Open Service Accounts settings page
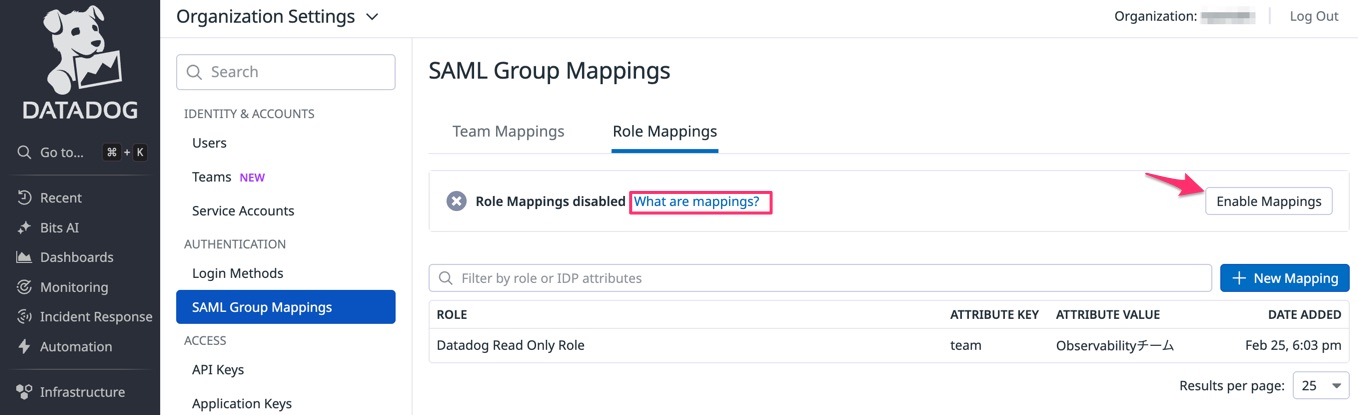The height and width of the screenshot is (415, 1358). click(x=243, y=211)
